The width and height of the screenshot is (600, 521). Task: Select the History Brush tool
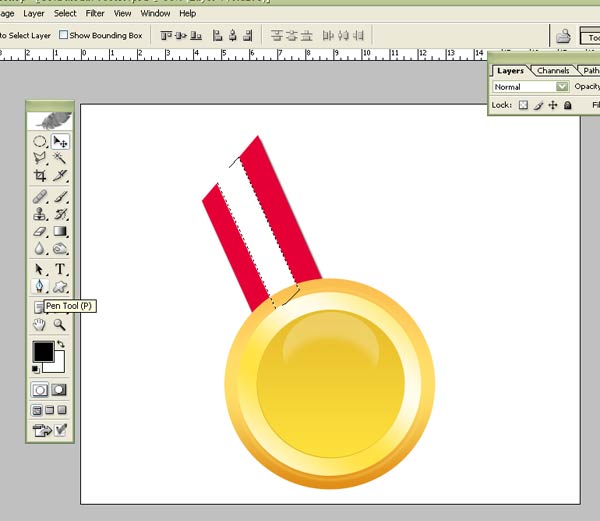click(x=60, y=214)
